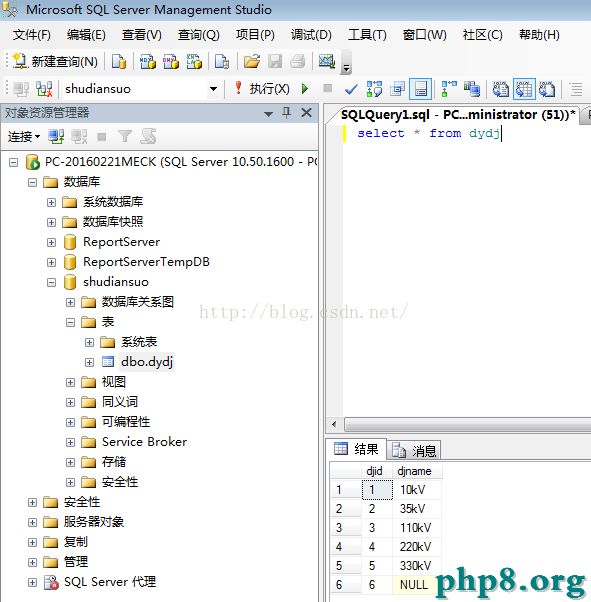This screenshot has width=591, height=602.
Task: Click the SQL Server Compact query icon
Action: (x=222, y=61)
